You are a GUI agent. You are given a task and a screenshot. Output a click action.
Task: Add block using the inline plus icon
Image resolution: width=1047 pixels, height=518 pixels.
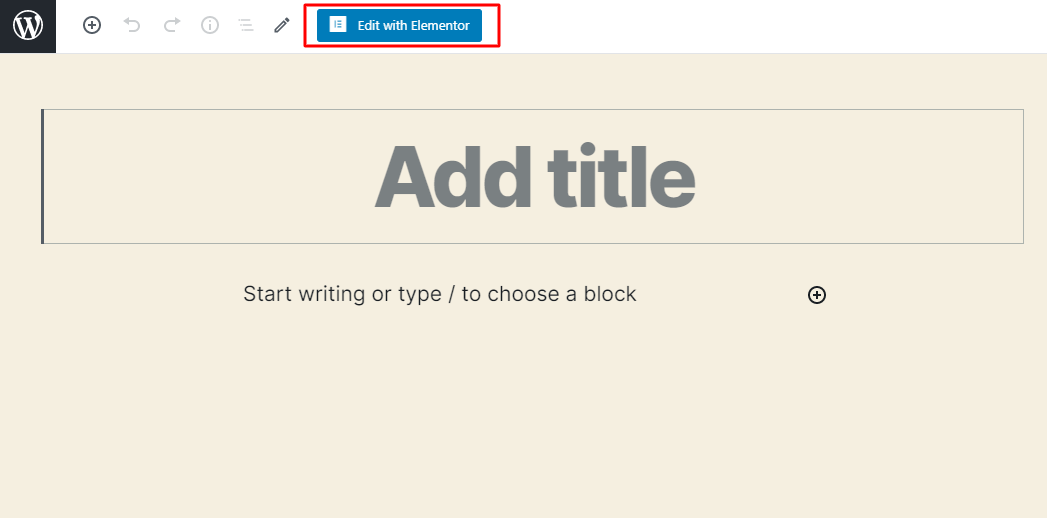[x=817, y=295]
